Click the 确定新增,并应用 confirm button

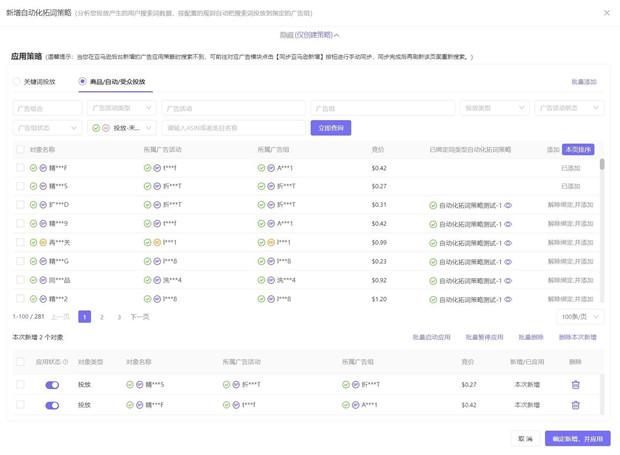pos(578,439)
